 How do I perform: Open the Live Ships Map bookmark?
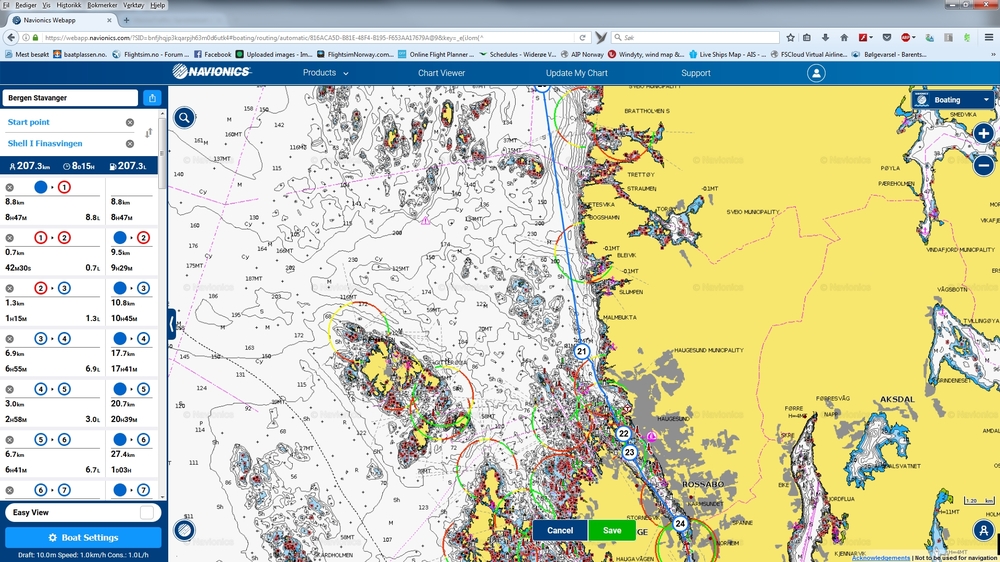[x=727, y=55]
